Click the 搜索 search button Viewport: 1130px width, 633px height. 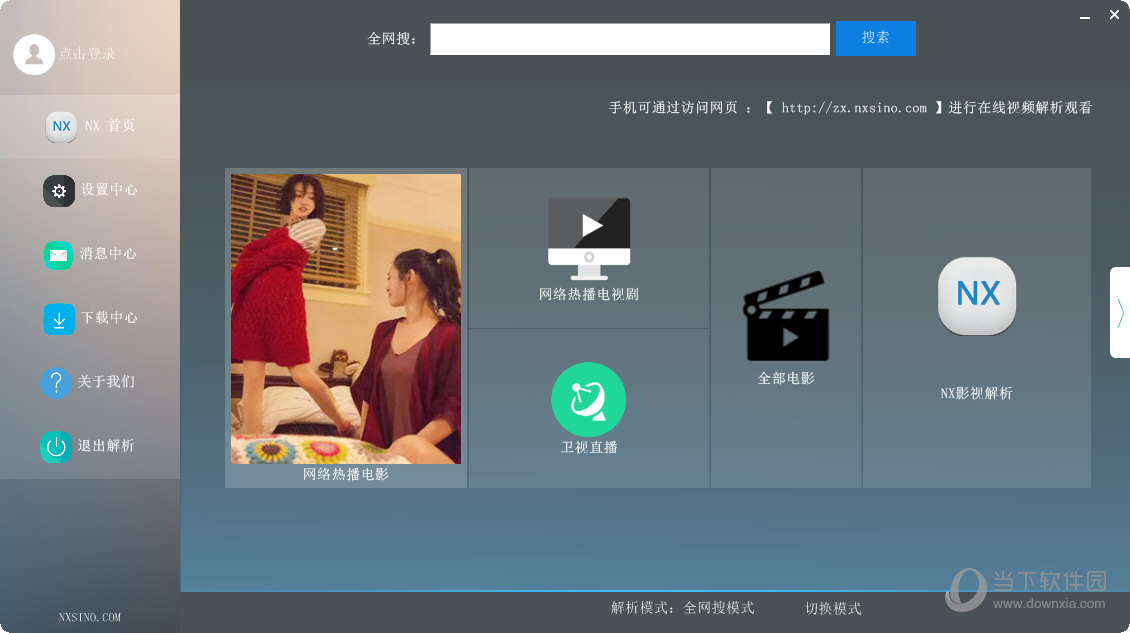(875, 38)
